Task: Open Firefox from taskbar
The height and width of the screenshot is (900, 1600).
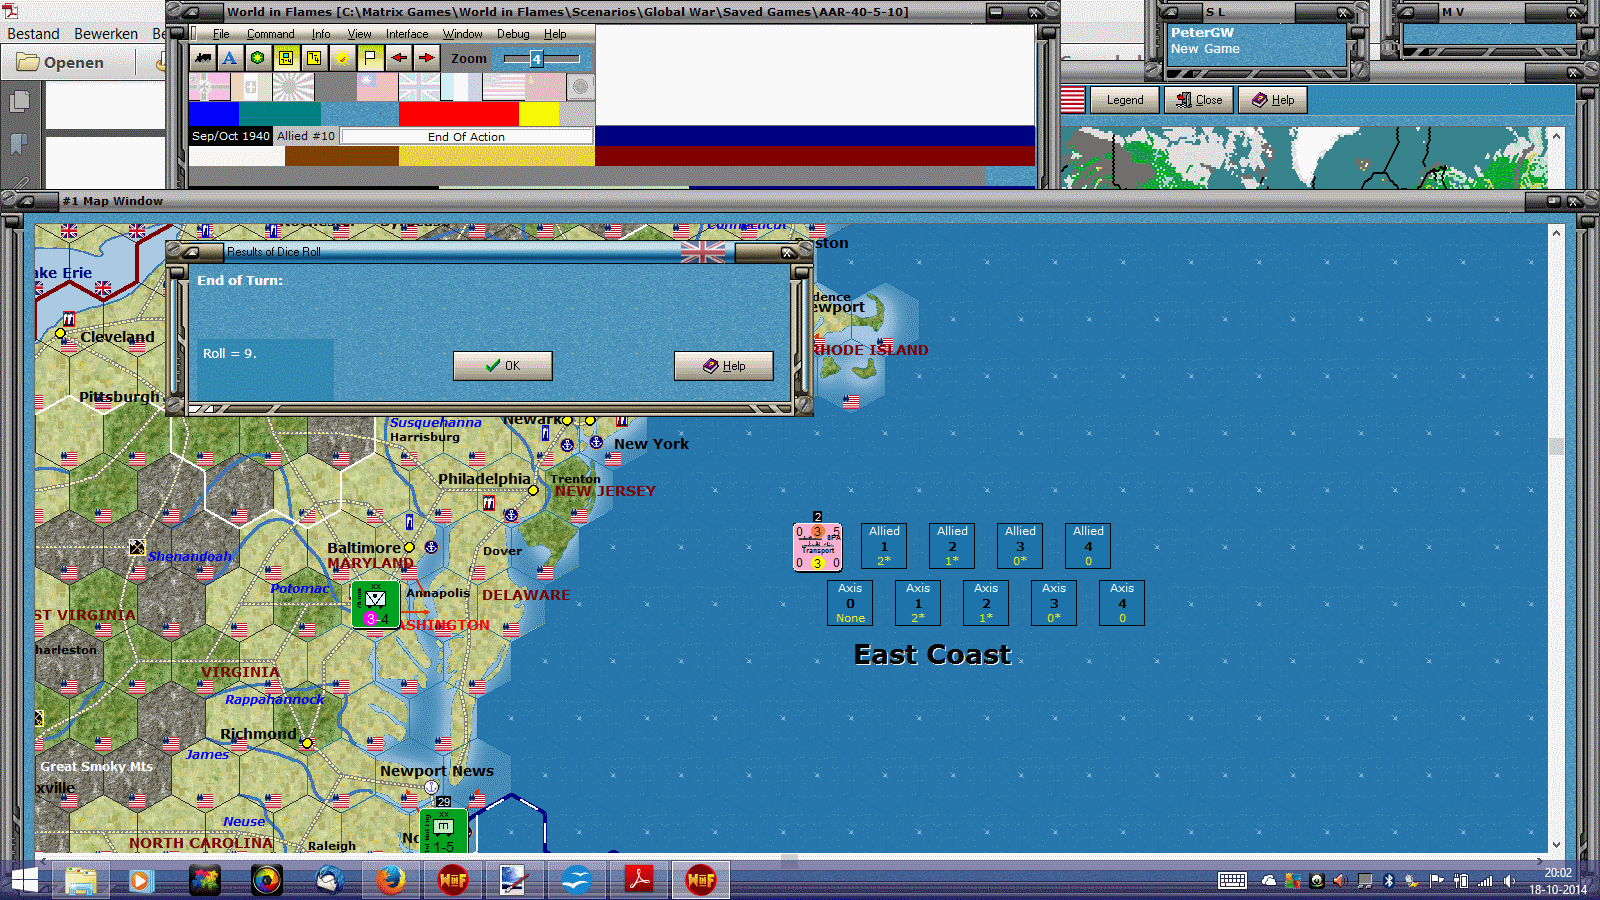Action: [x=391, y=880]
